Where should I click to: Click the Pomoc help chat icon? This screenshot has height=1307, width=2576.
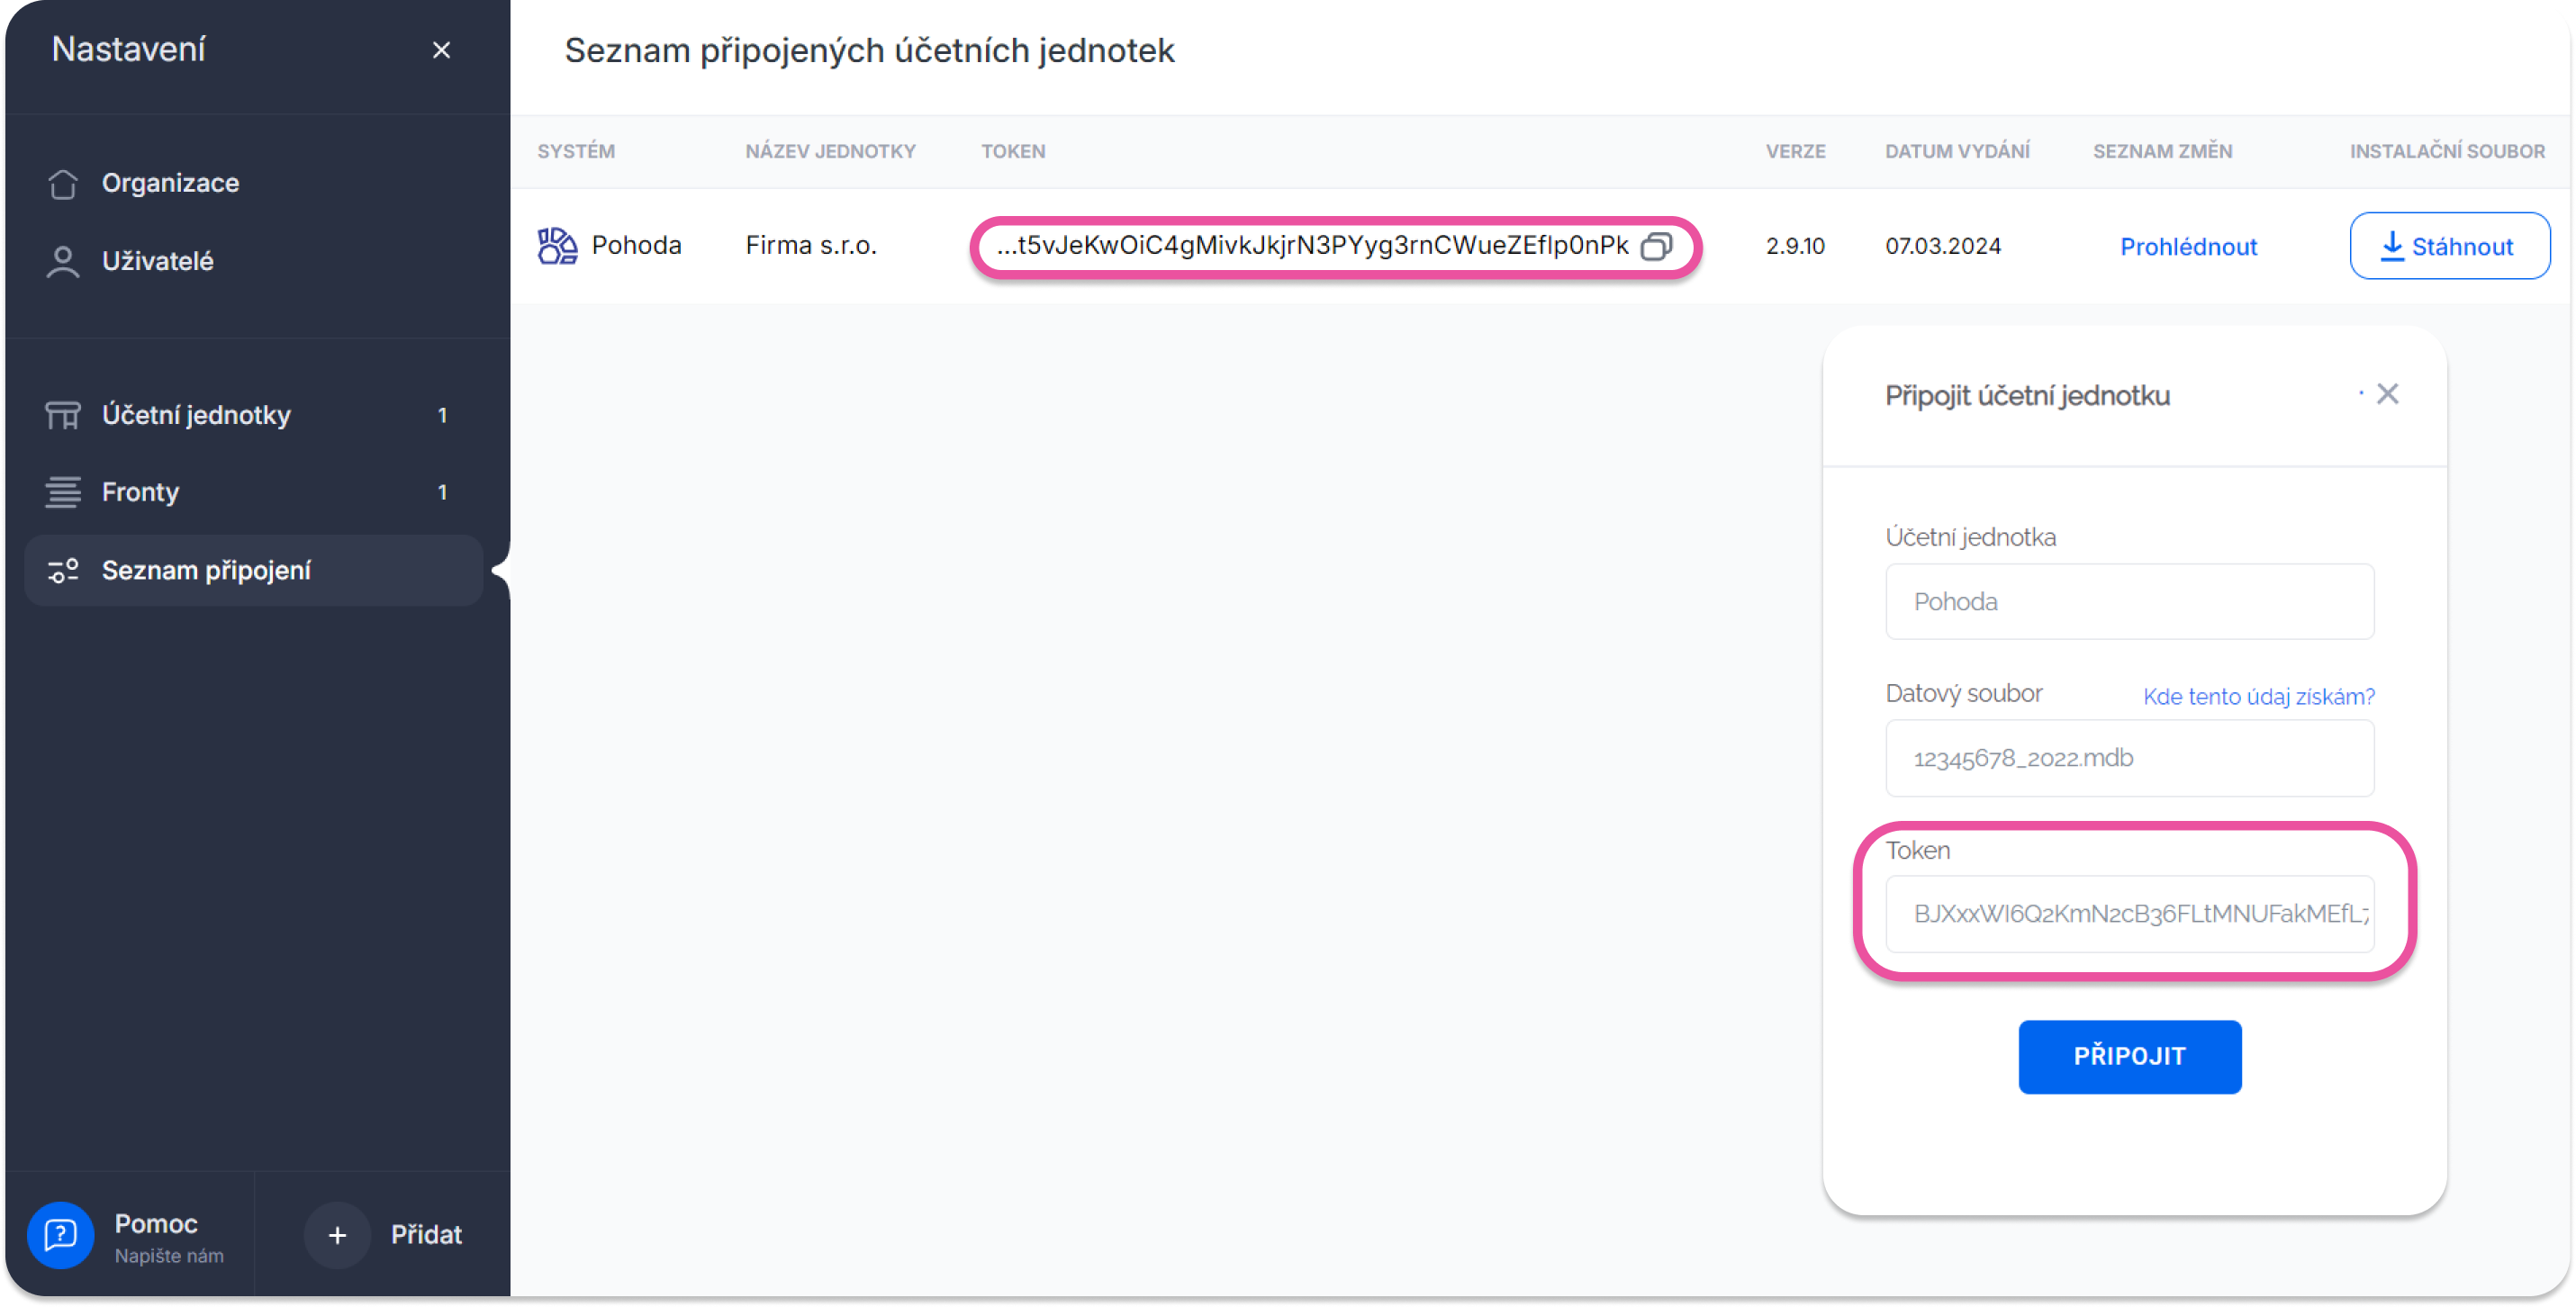[x=61, y=1235]
